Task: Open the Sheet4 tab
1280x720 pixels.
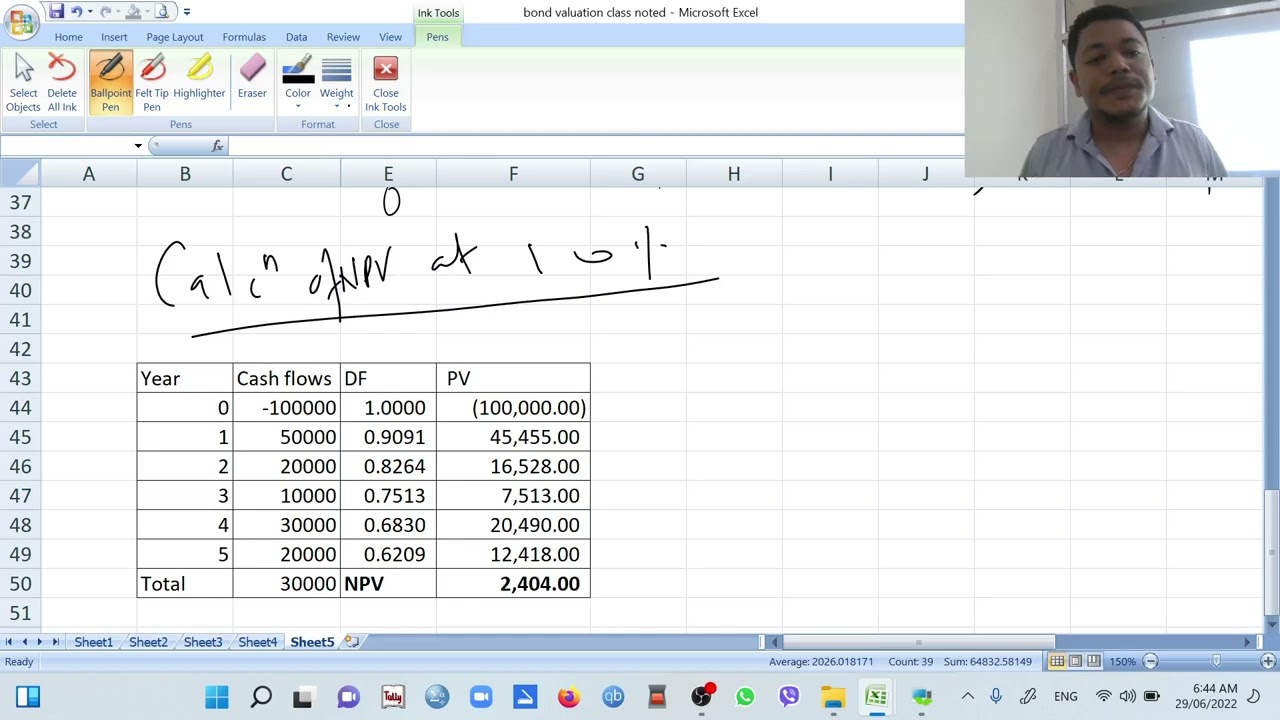Action: [x=257, y=642]
